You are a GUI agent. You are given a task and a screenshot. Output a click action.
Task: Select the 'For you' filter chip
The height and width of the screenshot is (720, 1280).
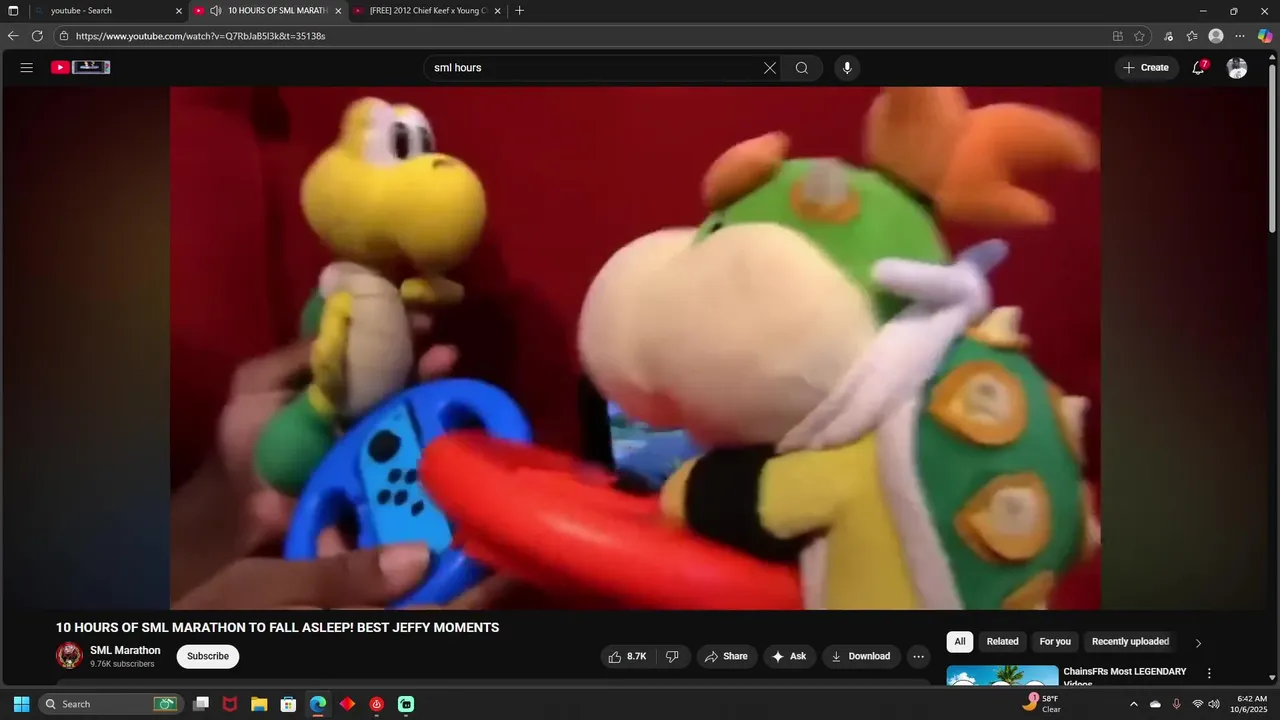(x=1055, y=642)
